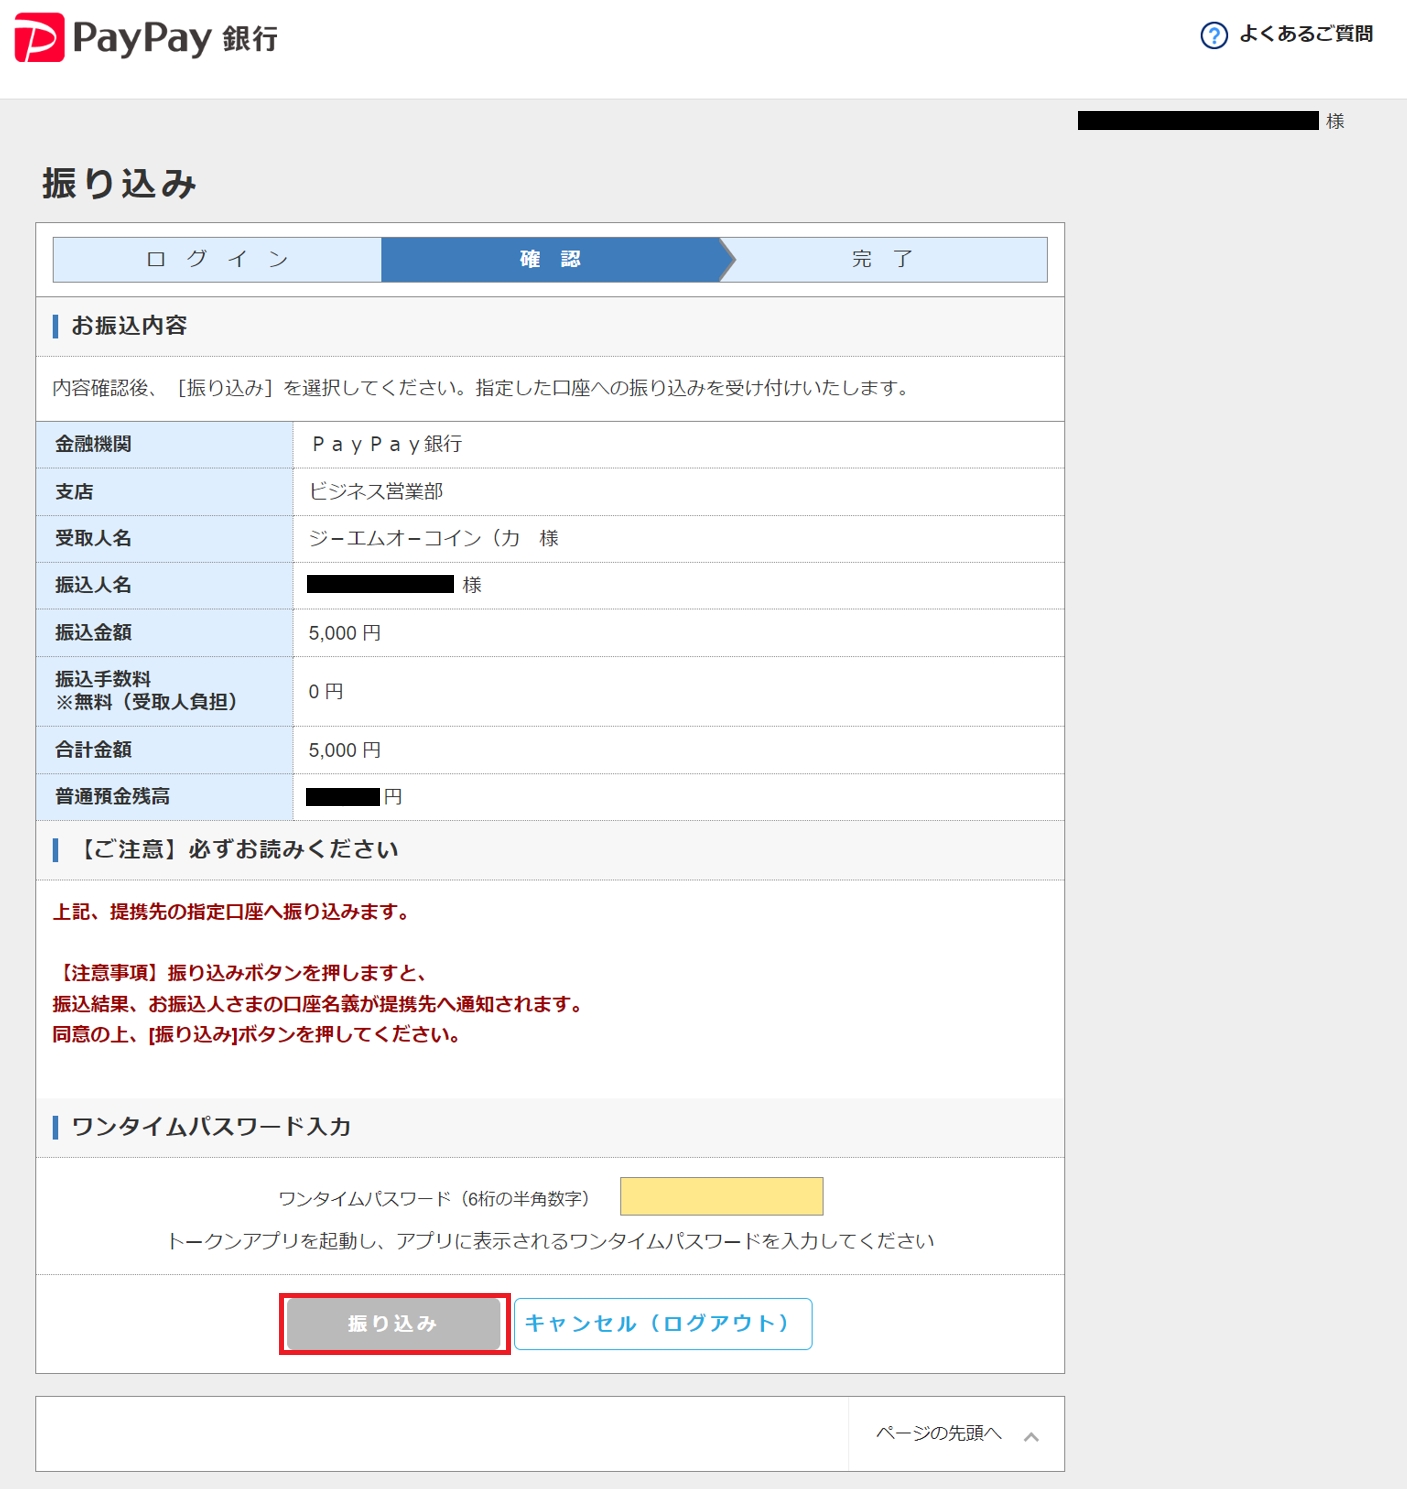
Task: Click the branch value ビジネス営業部
Action: (376, 491)
